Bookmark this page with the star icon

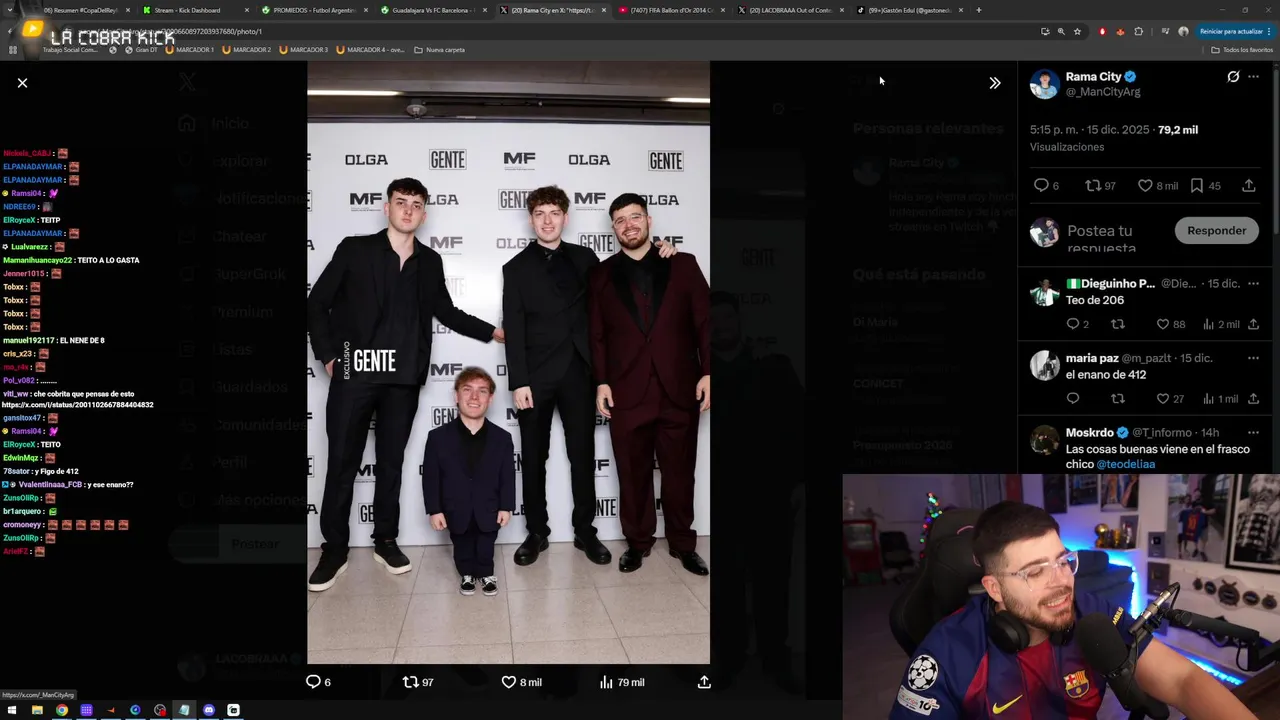click(x=1077, y=31)
